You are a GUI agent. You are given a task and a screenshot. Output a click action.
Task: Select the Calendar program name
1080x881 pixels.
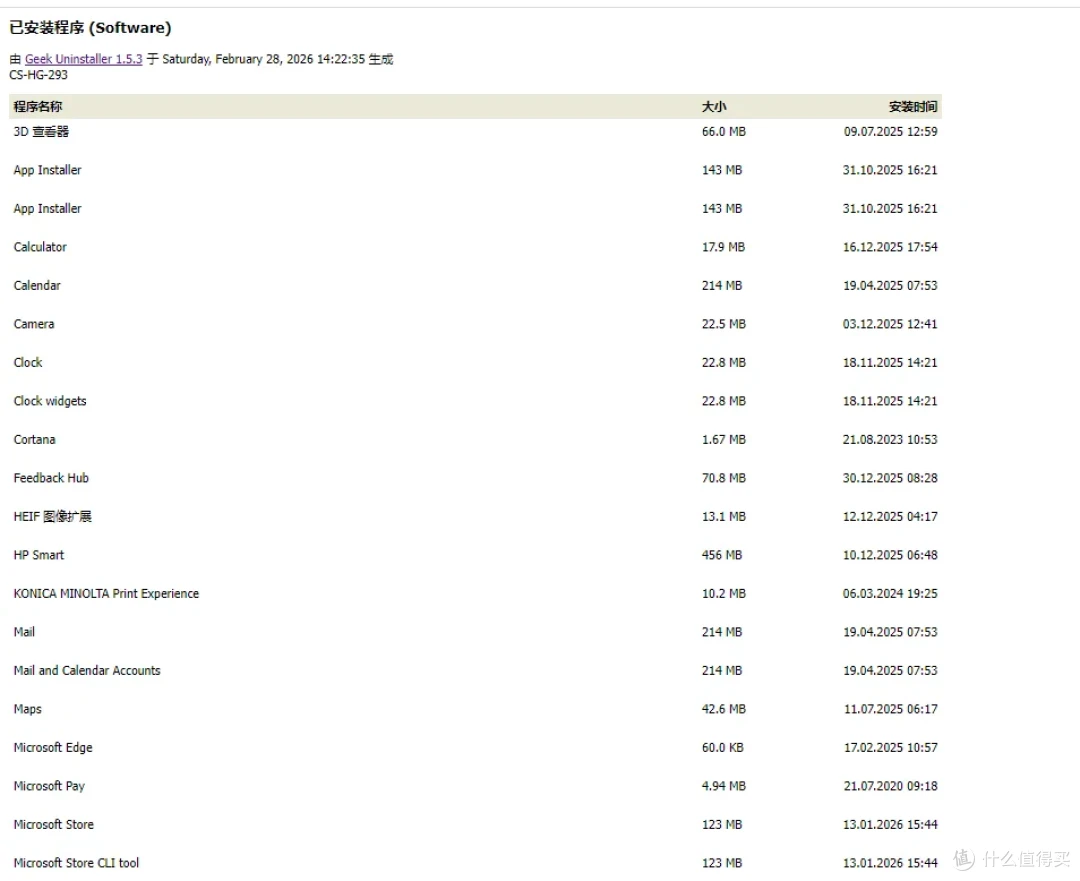[37, 285]
